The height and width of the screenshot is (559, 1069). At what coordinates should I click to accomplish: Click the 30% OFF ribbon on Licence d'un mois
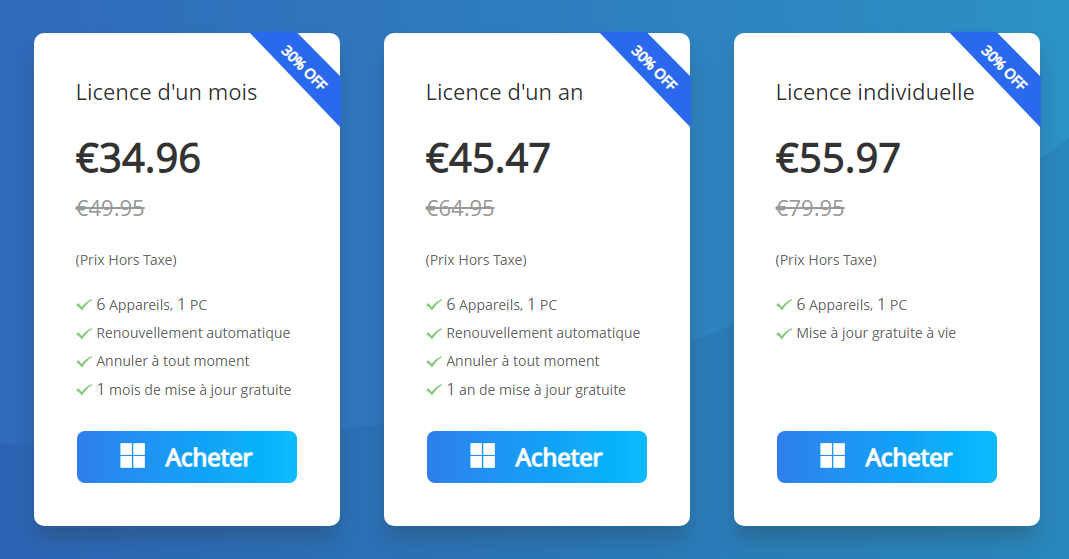305,67
